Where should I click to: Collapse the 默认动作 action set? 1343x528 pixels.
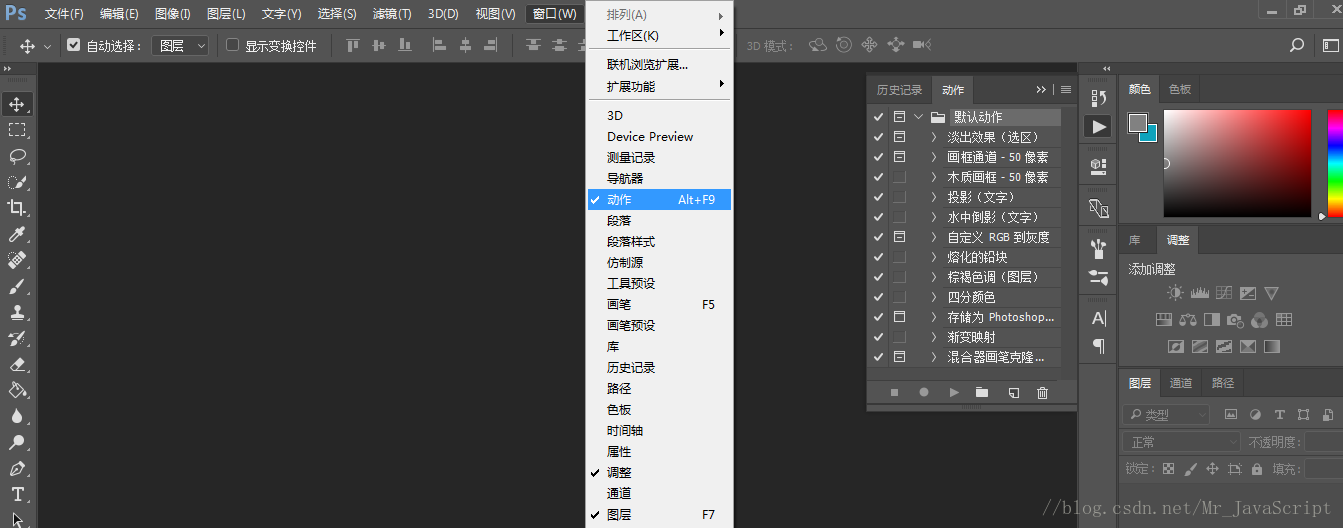click(x=918, y=117)
